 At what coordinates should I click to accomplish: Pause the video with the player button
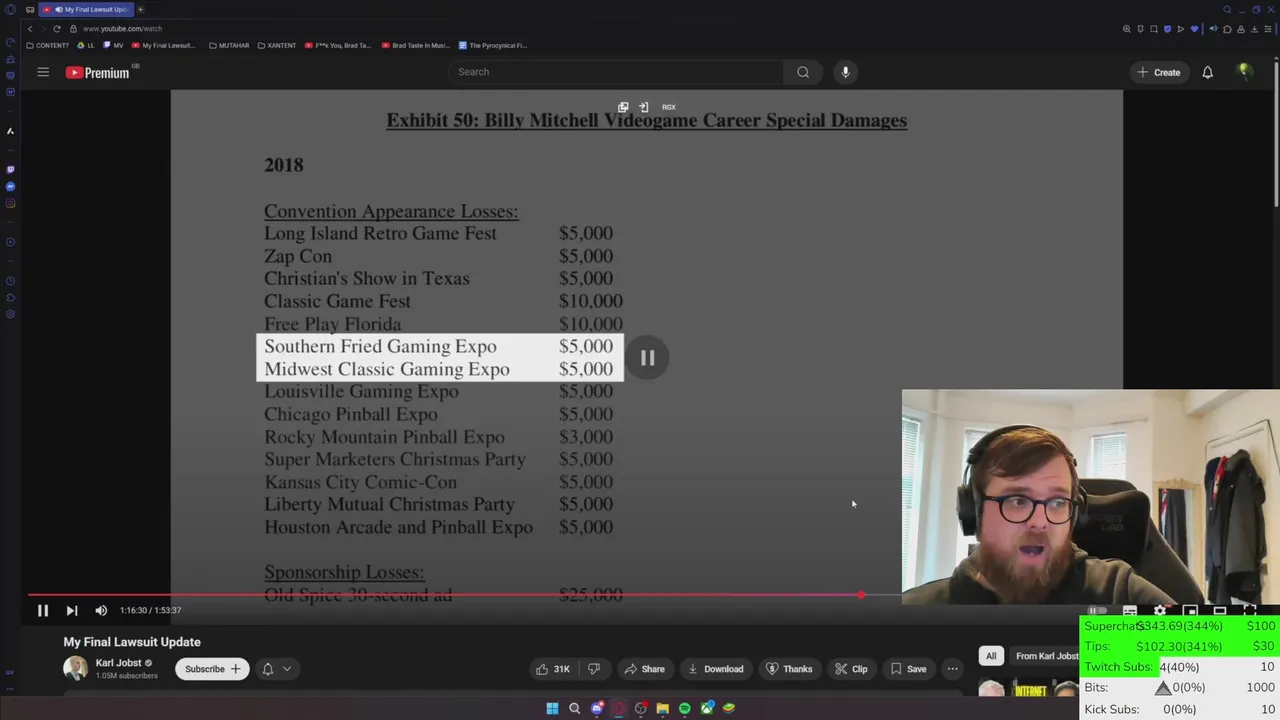(43, 610)
